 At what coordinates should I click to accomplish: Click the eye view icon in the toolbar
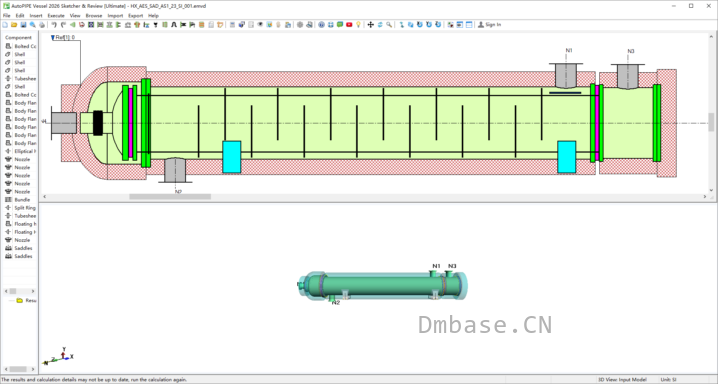pos(260,25)
